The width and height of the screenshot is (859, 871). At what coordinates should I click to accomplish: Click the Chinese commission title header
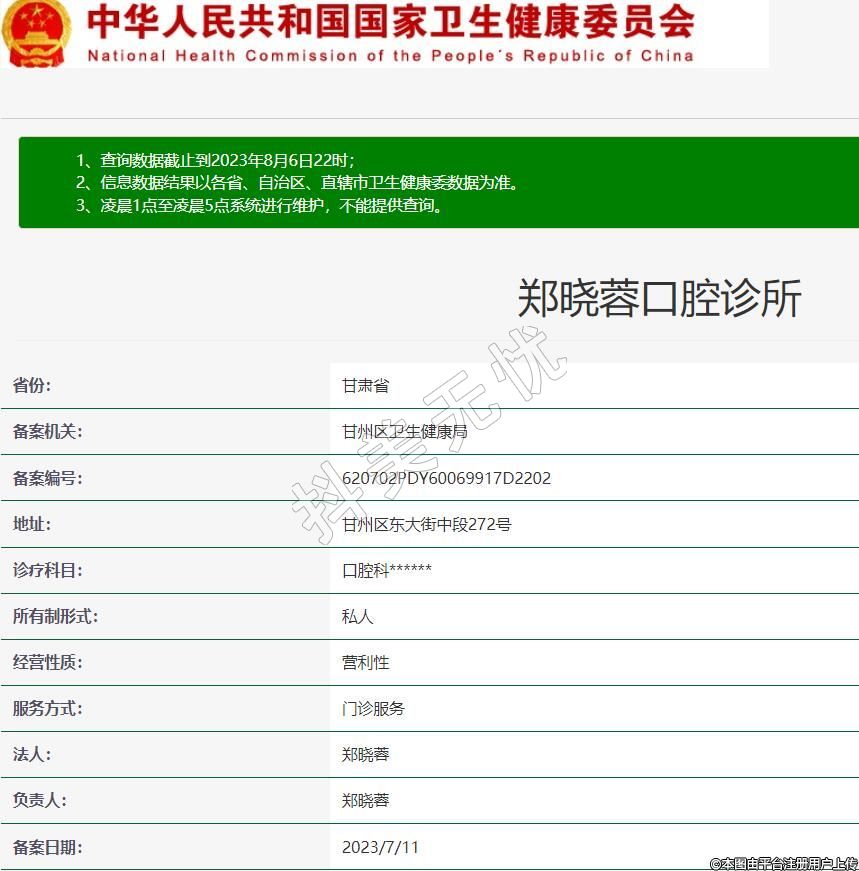390,21
